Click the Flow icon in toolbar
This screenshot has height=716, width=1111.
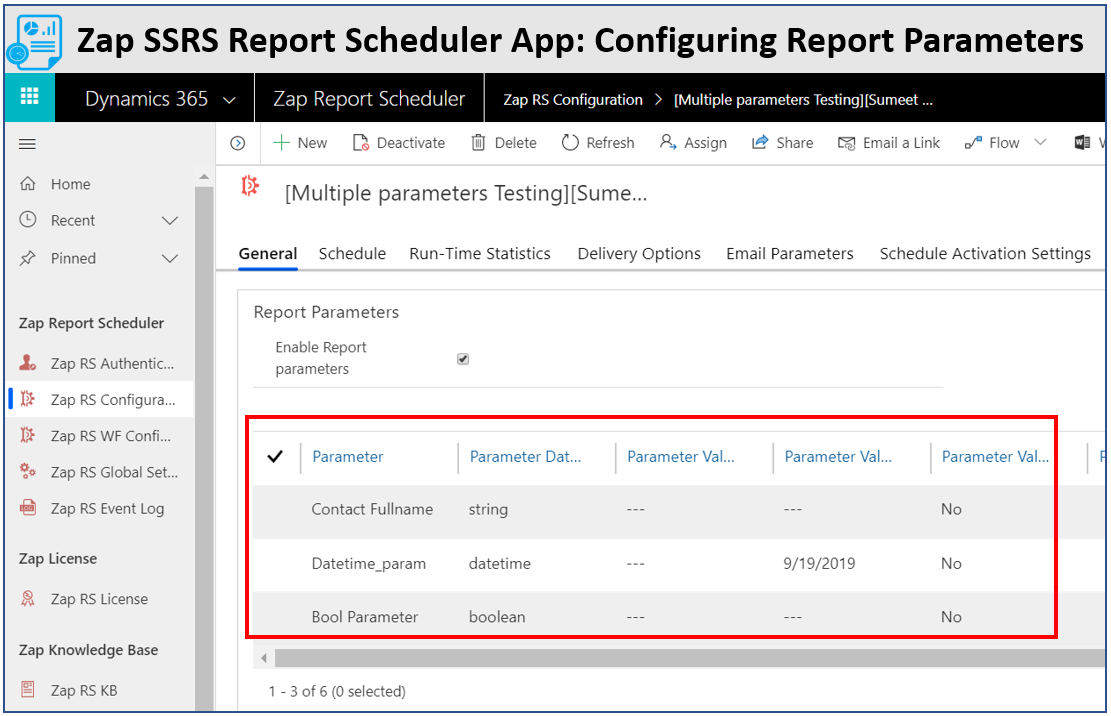click(x=973, y=143)
